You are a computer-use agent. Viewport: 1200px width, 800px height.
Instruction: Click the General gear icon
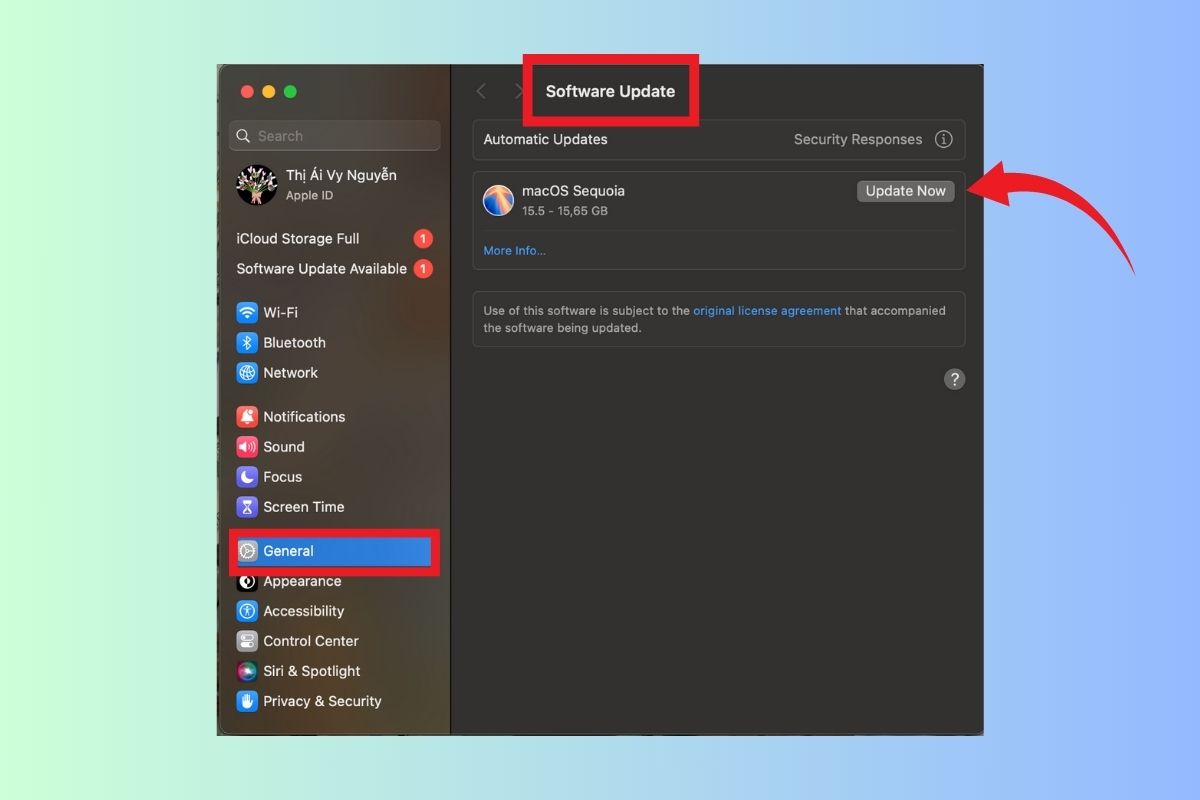pos(247,551)
